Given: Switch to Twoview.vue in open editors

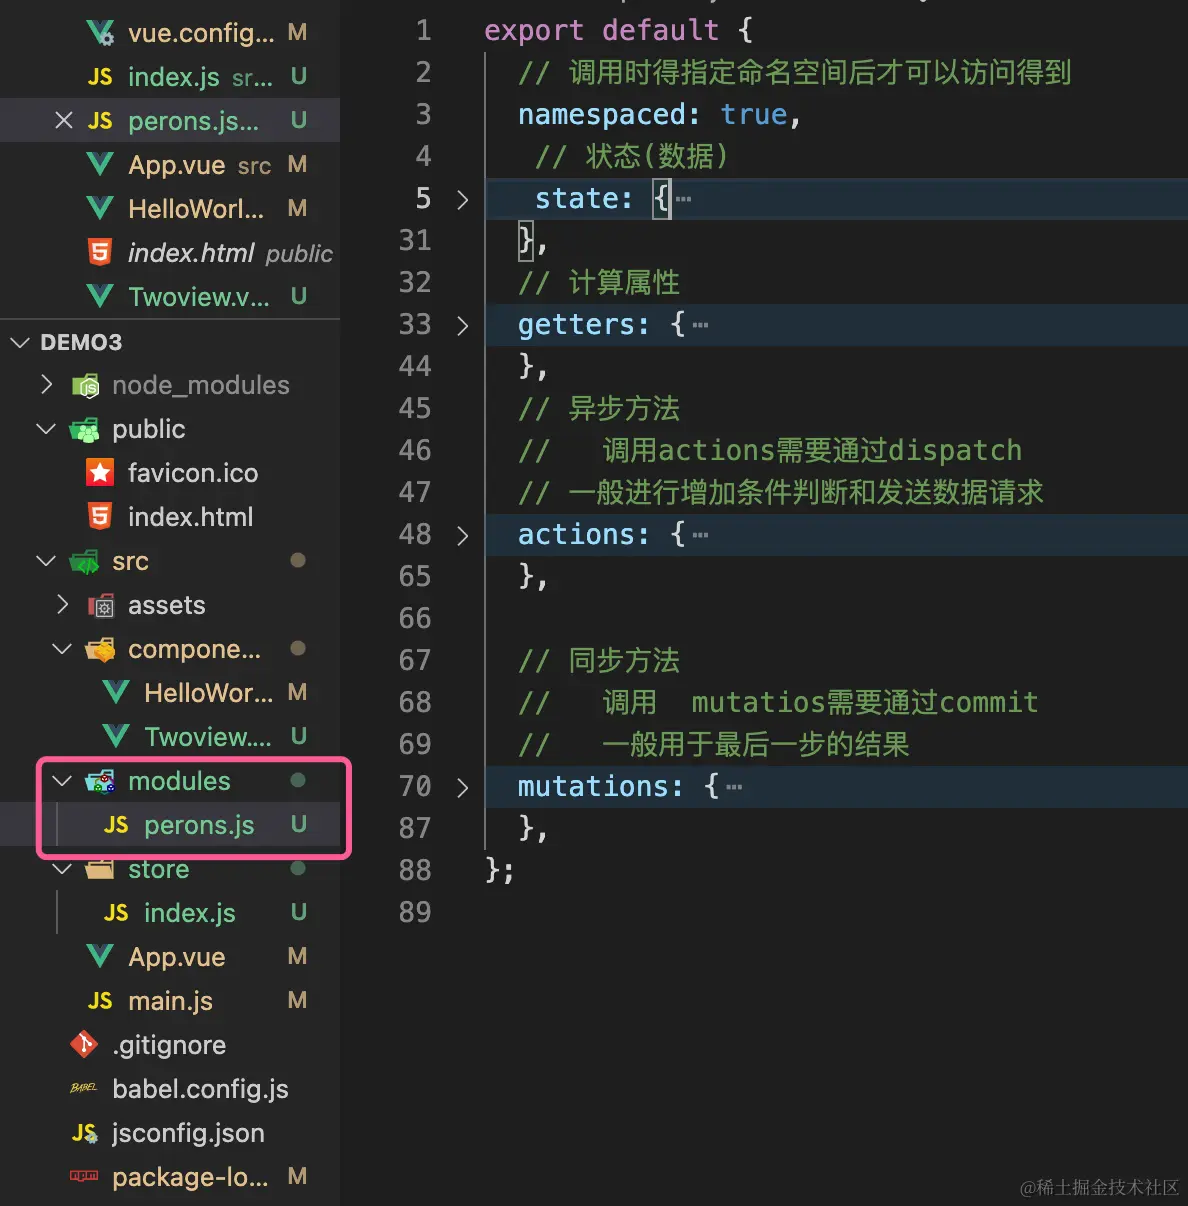Looking at the screenshot, I should 198,297.
